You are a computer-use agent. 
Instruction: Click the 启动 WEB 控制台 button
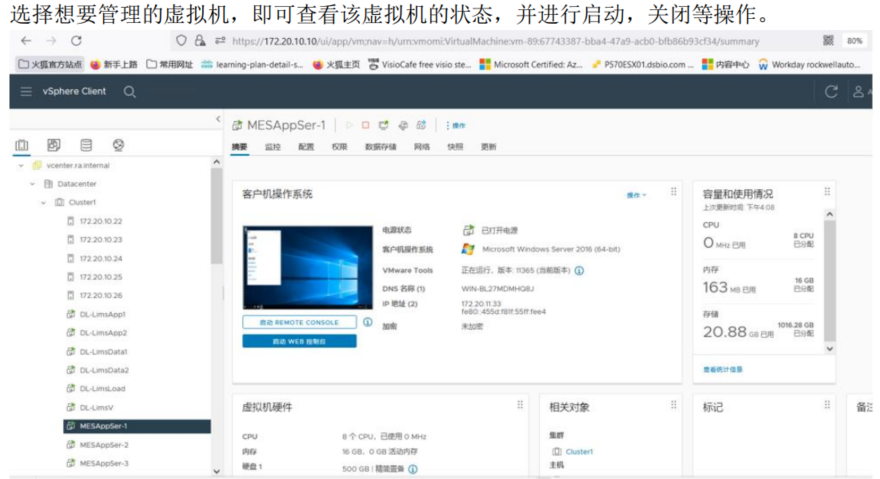pyautogui.click(x=299, y=341)
